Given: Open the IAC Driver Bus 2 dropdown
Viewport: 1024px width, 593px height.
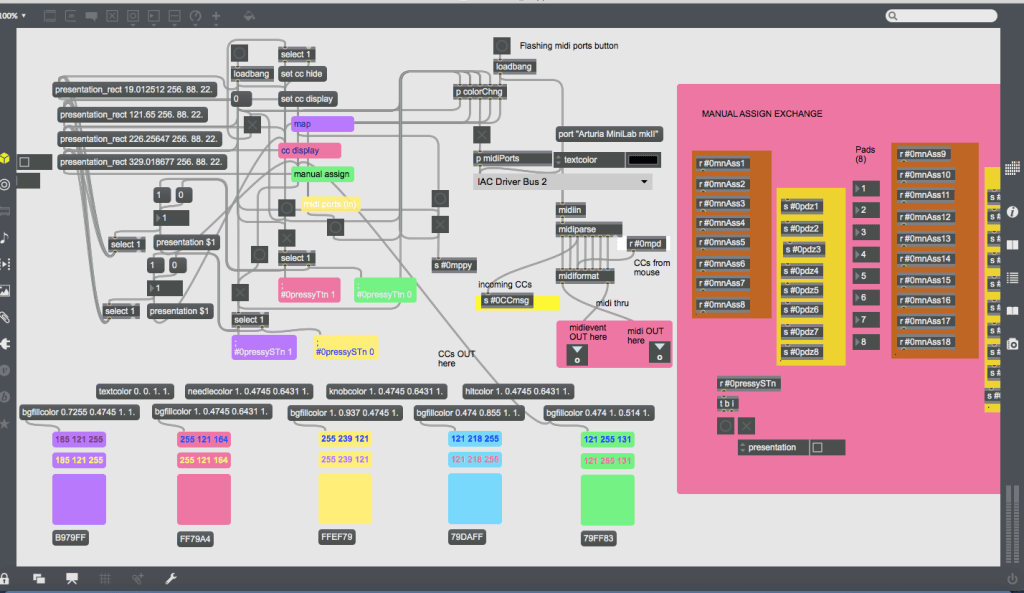Looking at the screenshot, I should point(562,182).
